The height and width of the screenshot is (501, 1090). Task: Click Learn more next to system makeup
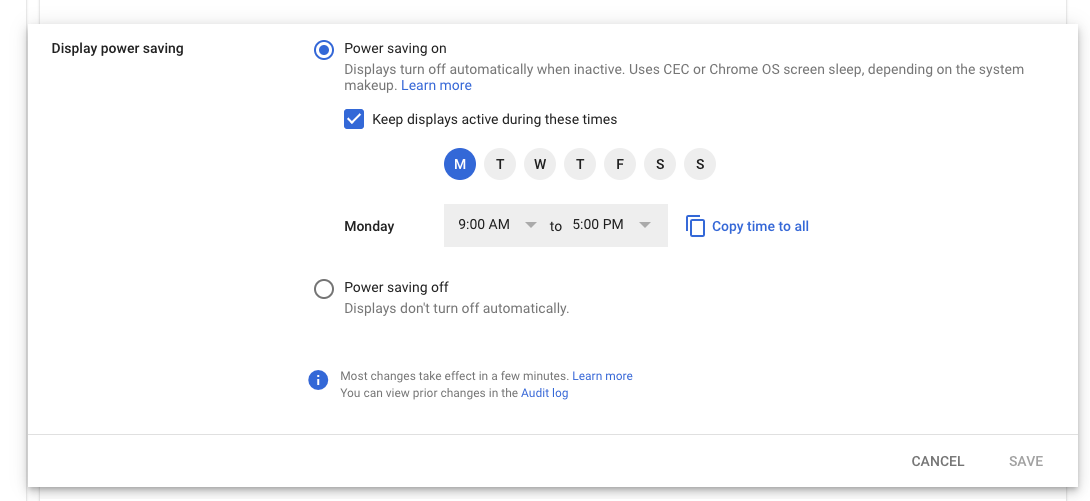(437, 85)
